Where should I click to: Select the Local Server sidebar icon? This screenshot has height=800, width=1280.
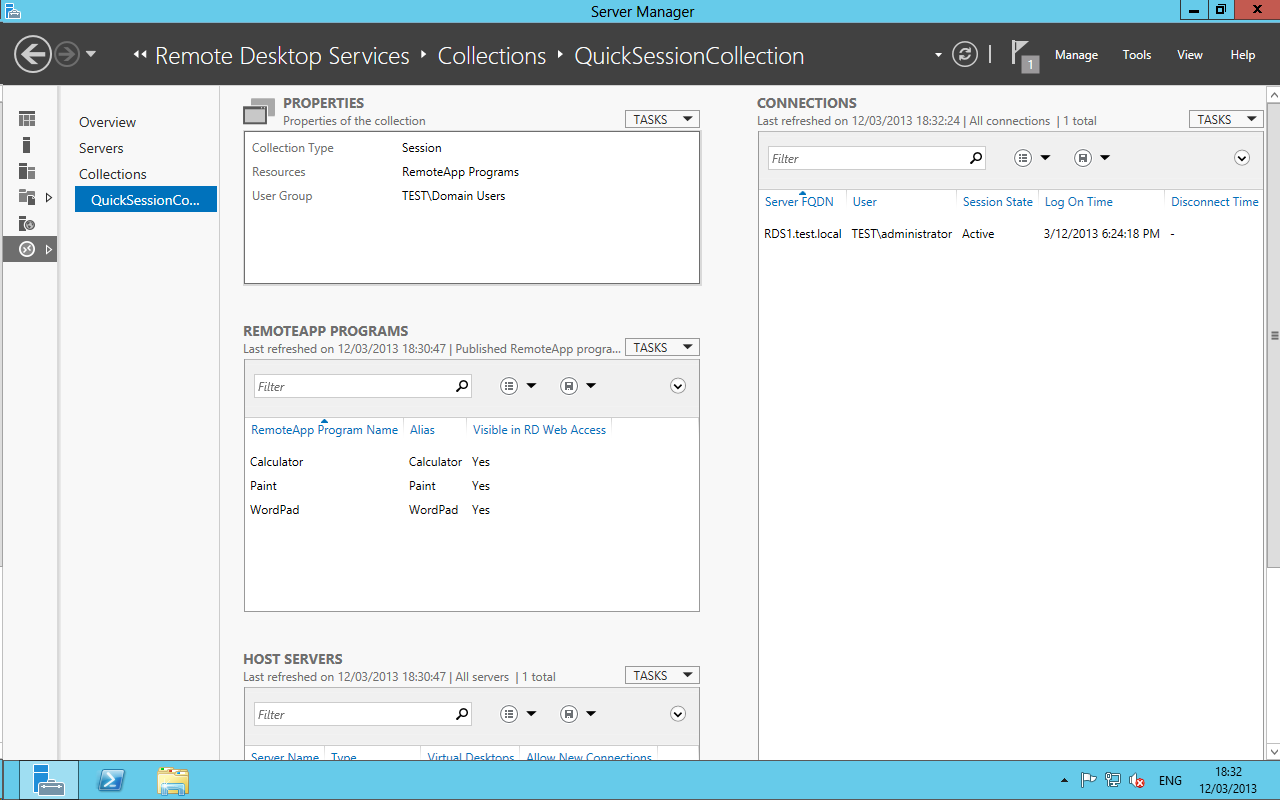[x=27, y=145]
